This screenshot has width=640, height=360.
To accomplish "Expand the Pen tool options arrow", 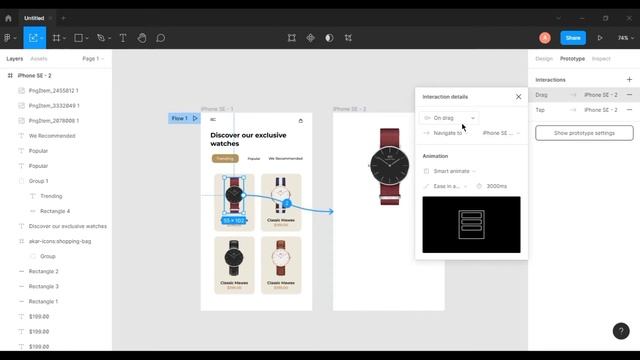I will (x=109, y=38).
